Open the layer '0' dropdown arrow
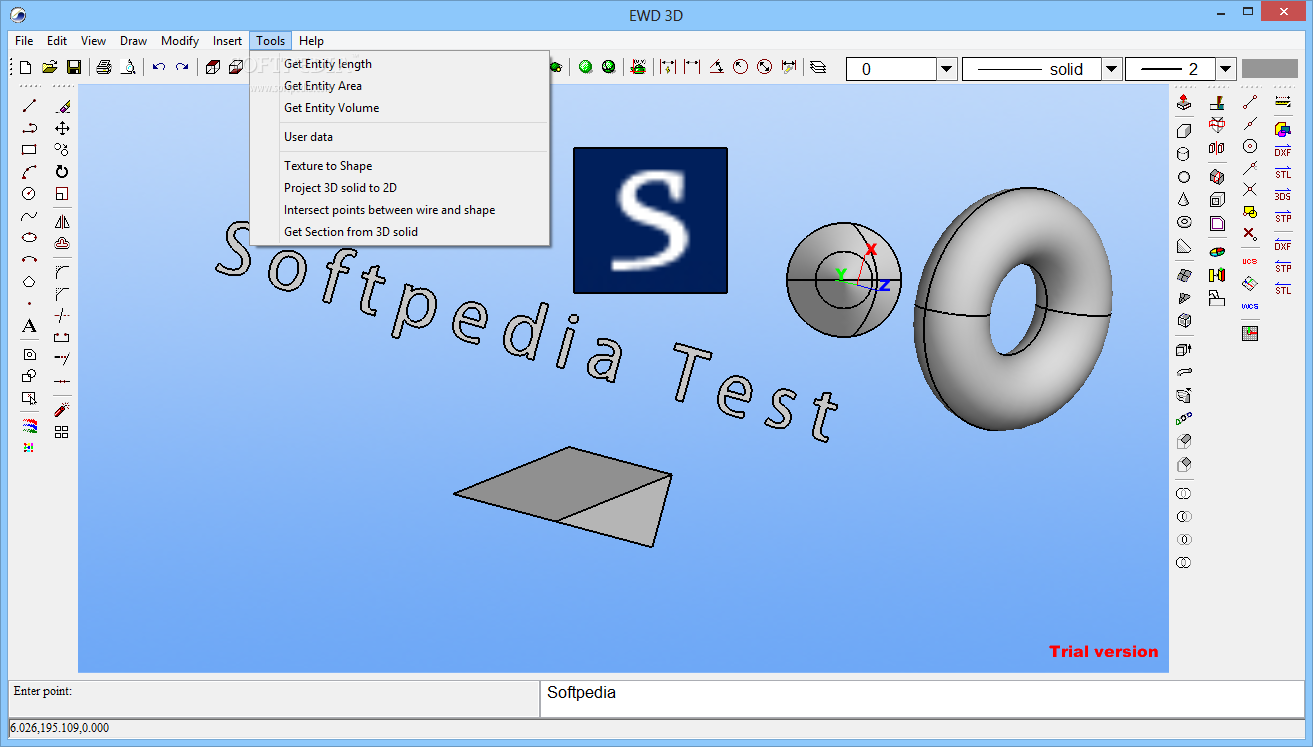 tap(946, 69)
